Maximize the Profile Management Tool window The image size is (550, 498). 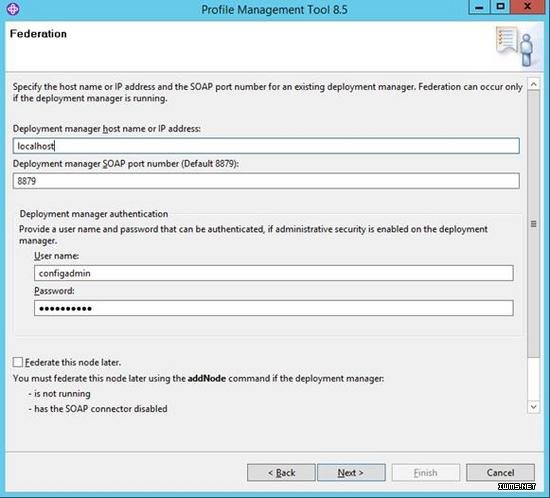500,7
